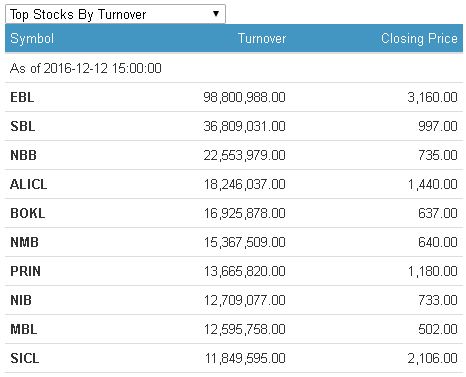Open the Top Stocks By Turnover dropdown
The height and width of the screenshot is (377, 466).
pyautogui.click(x=115, y=14)
